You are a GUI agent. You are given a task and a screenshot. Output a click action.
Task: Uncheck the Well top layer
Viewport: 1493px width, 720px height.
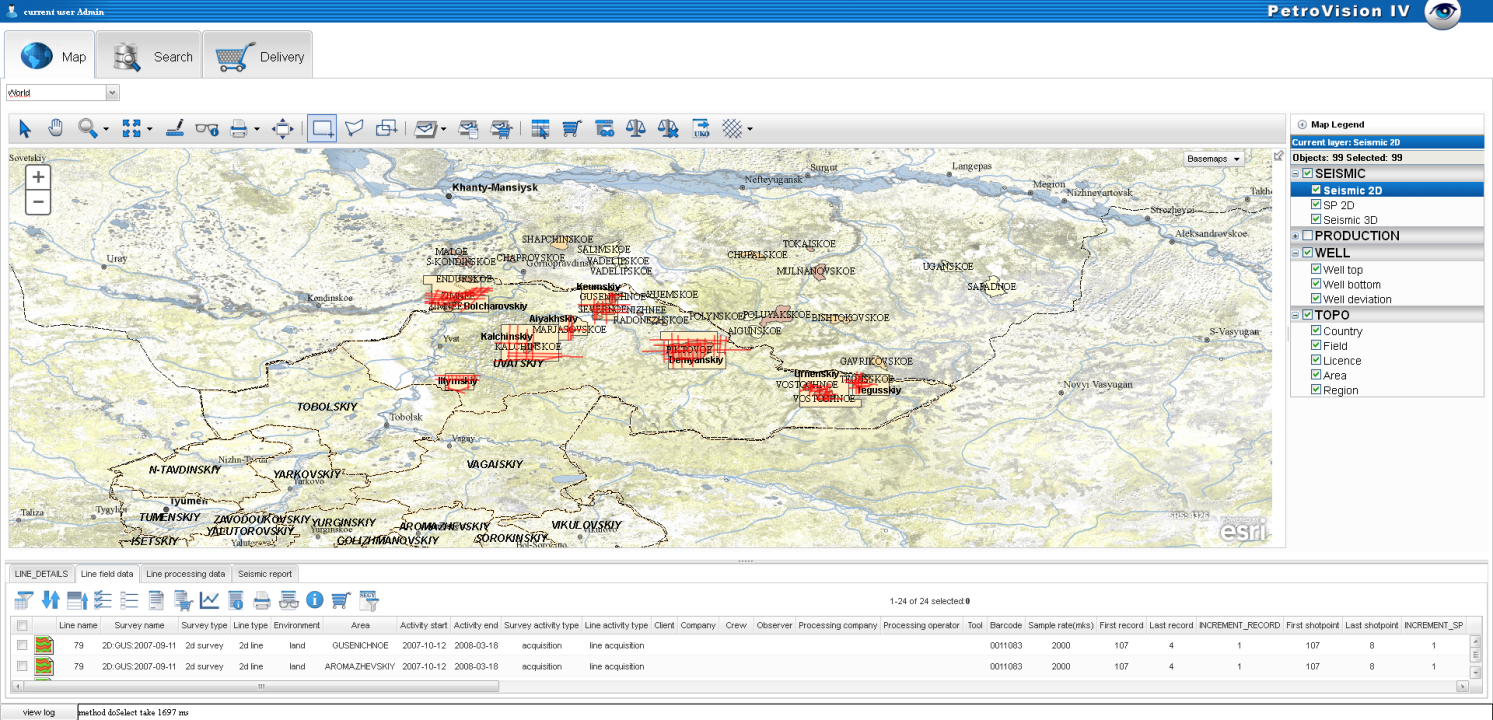click(x=1316, y=269)
